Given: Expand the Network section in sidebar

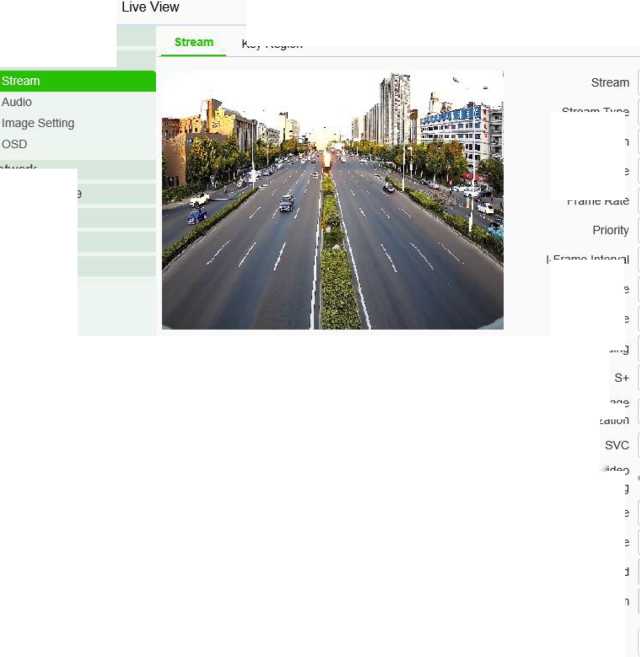Looking at the screenshot, I should tap(20, 168).
